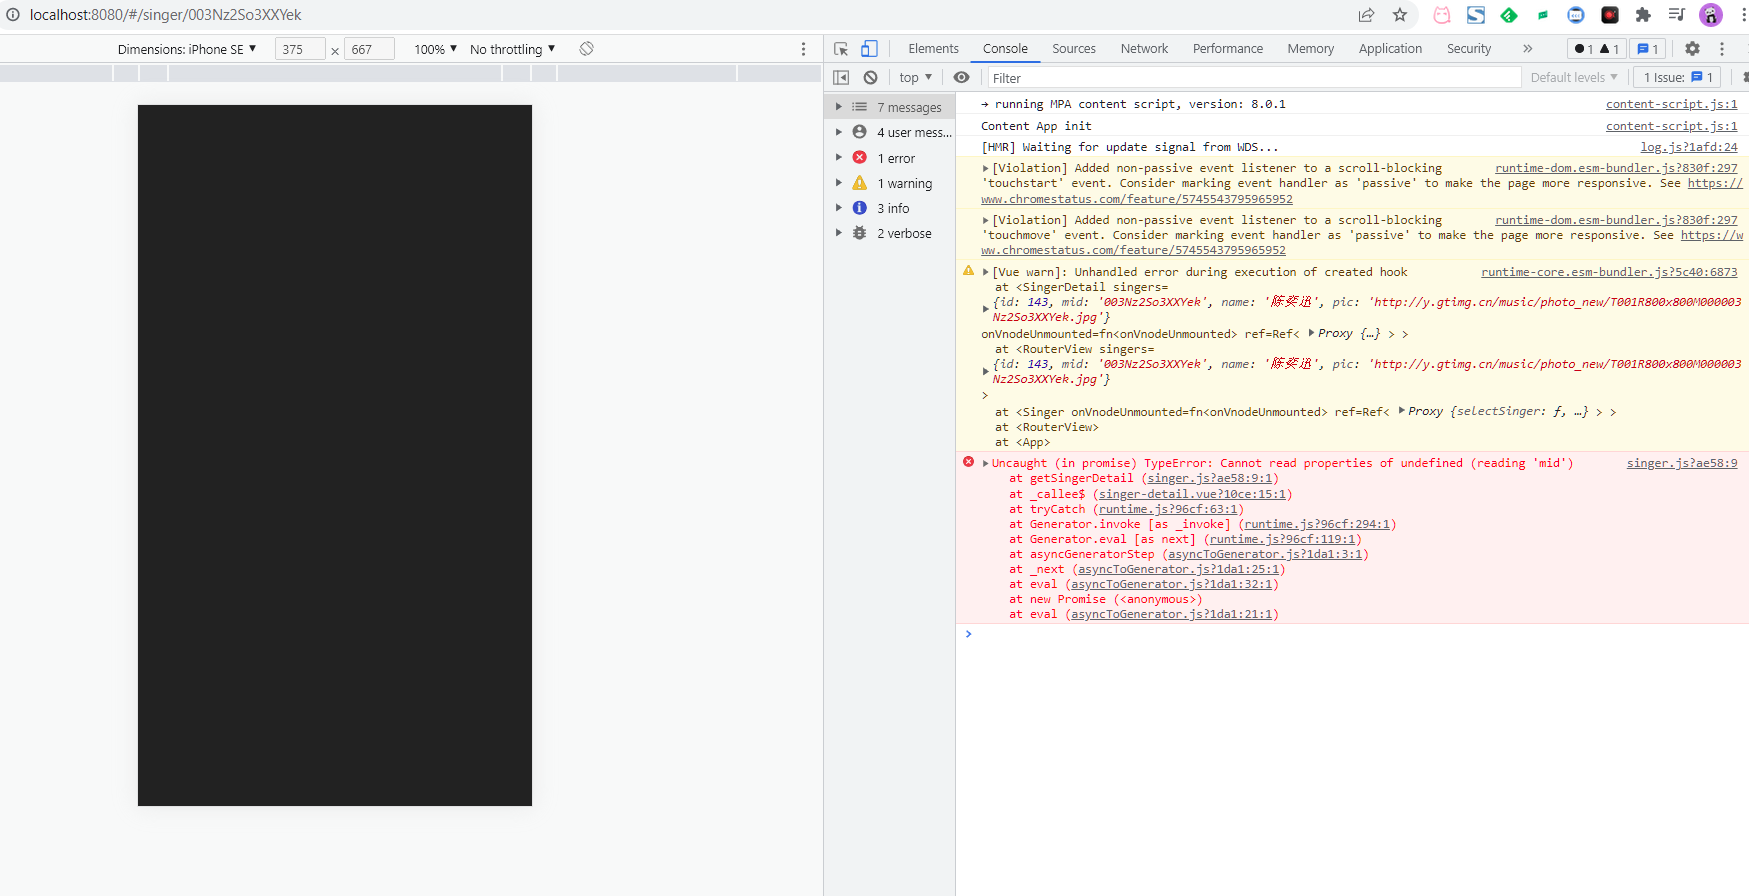
Task: Toggle the device toolbar icon
Action: pos(869,49)
